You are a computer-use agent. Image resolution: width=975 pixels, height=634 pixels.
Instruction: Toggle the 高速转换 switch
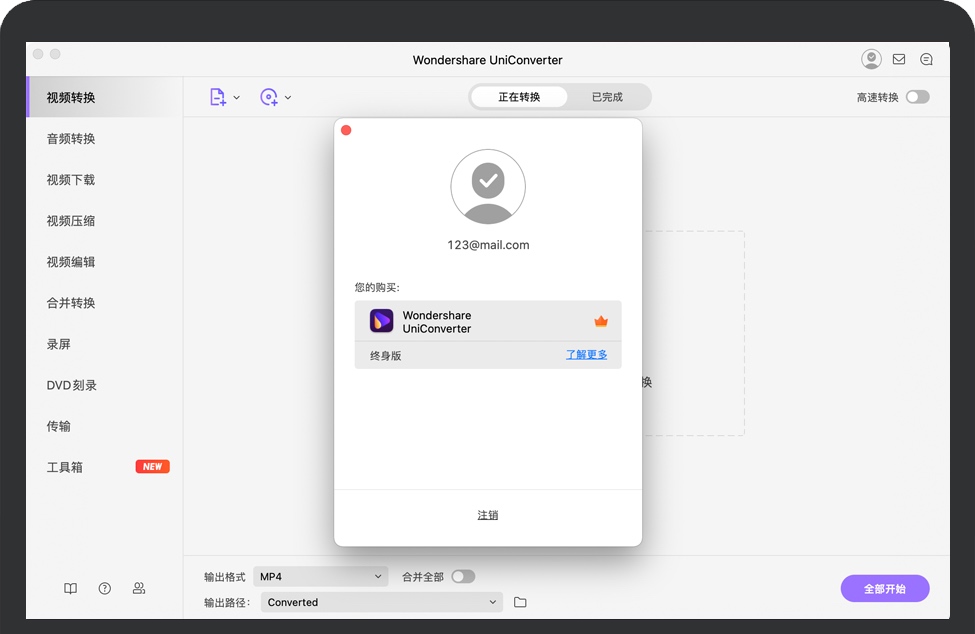[917, 97]
